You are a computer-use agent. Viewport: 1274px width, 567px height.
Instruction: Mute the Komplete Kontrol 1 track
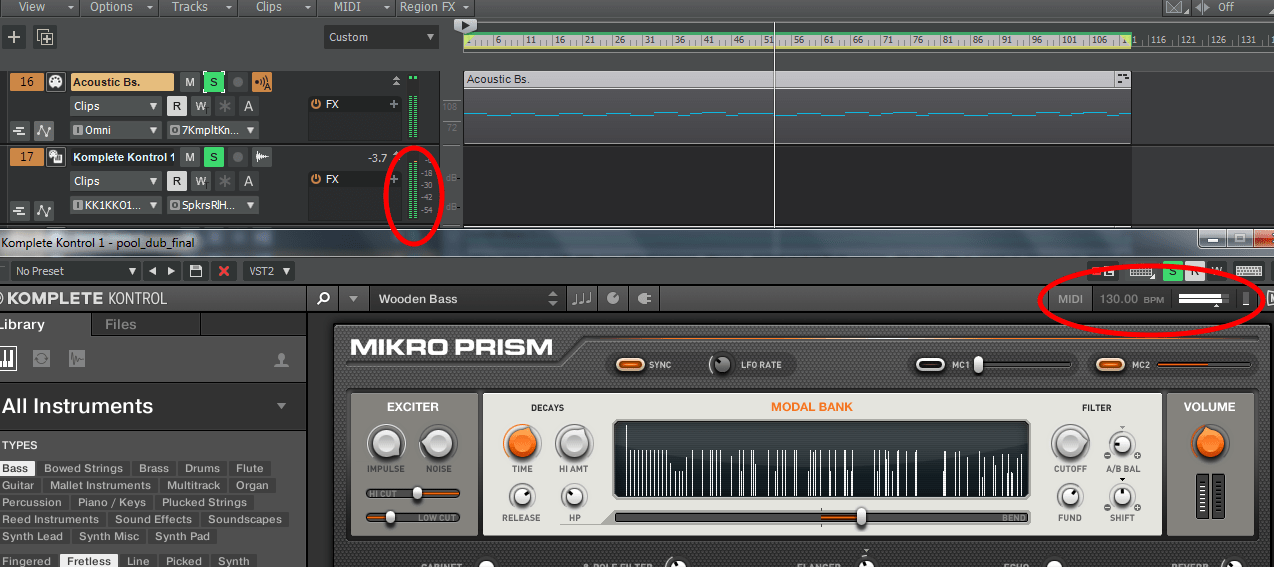pos(189,157)
